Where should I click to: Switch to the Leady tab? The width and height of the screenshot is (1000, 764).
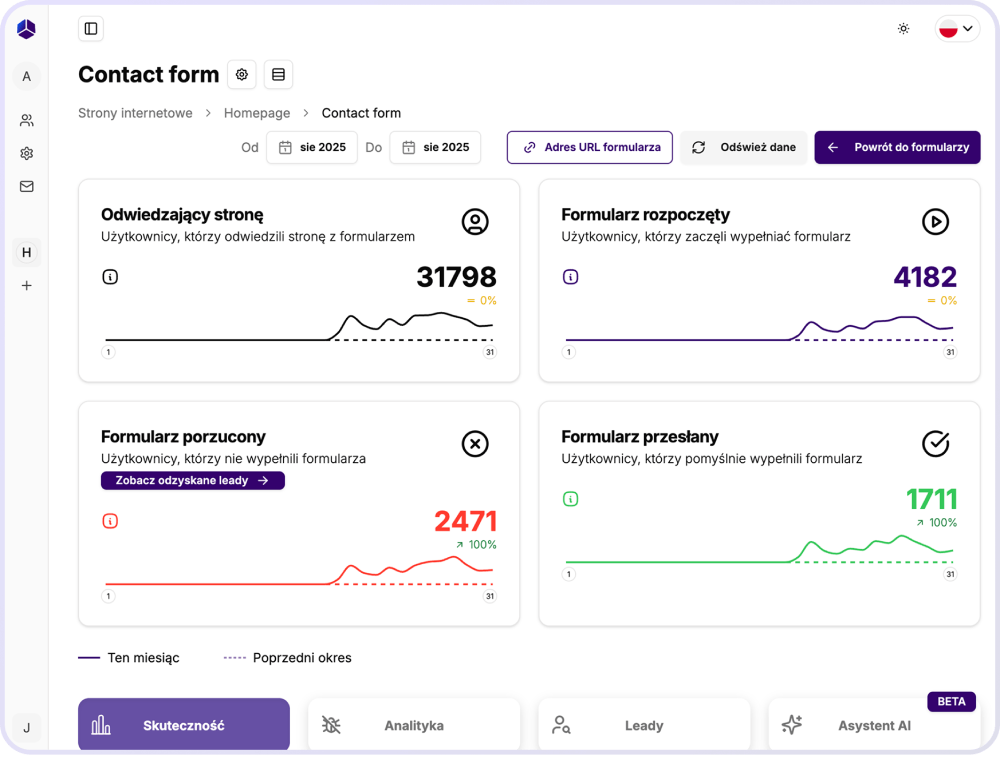(644, 726)
